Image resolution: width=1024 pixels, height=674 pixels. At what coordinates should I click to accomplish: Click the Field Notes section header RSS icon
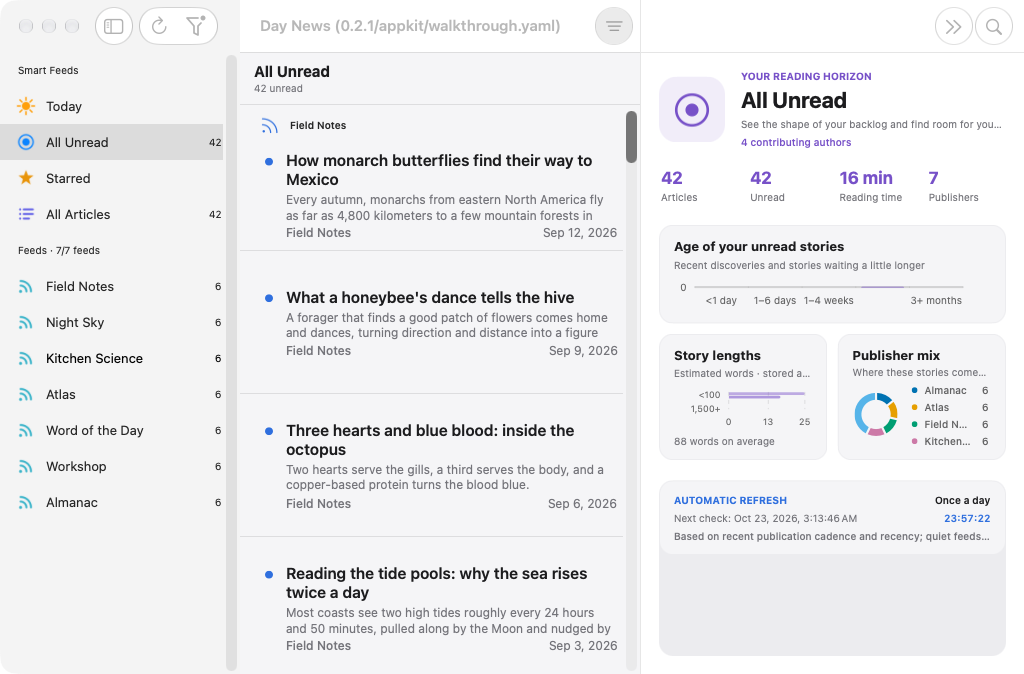pos(270,125)
